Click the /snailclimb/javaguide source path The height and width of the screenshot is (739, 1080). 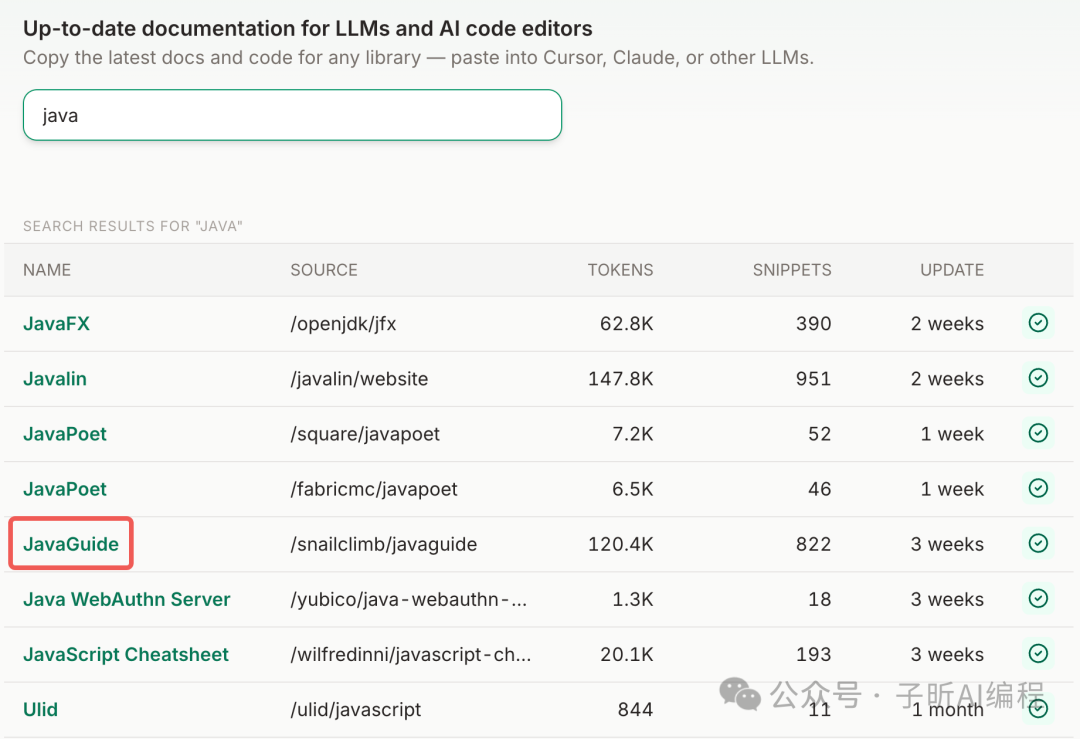[383, 544]
